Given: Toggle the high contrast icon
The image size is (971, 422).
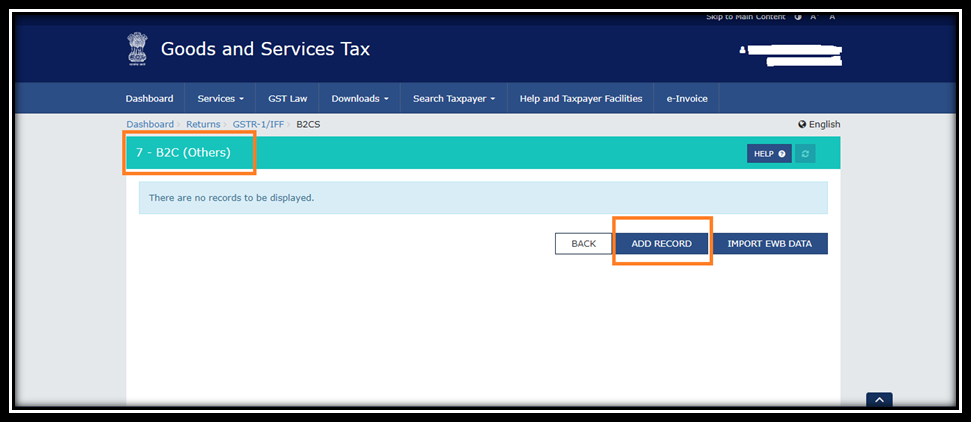Looking at the screenshot, I should point(798,17).
